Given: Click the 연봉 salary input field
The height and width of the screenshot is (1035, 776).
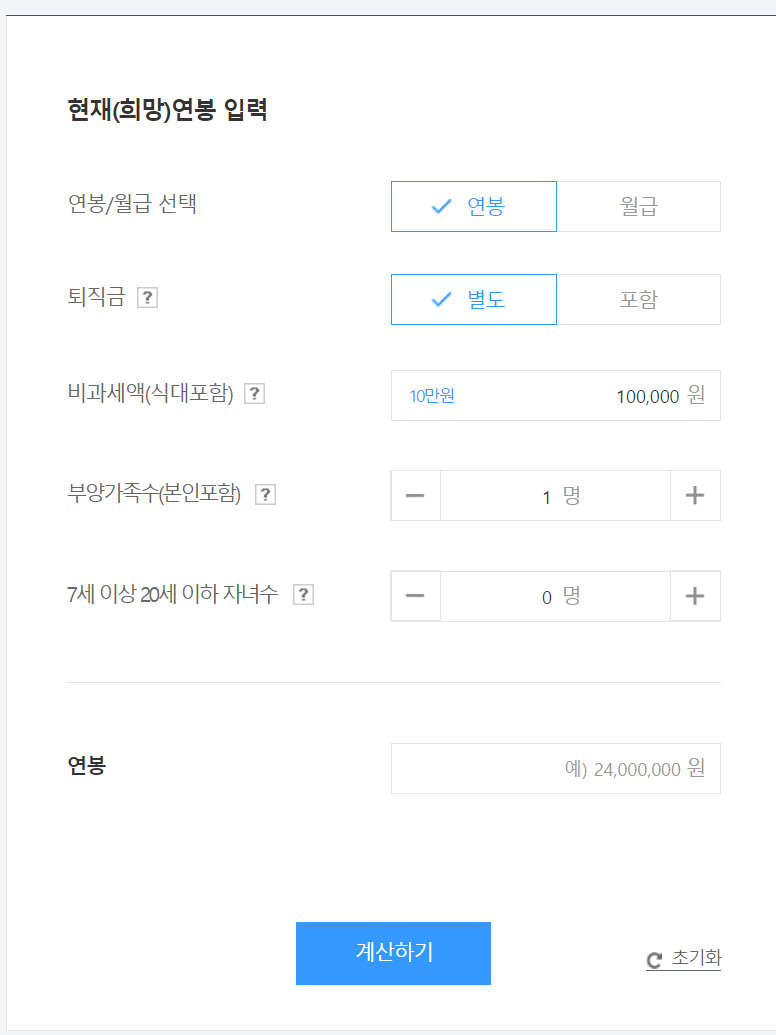Looking at the screenshot, I should (x=555, y=768).
